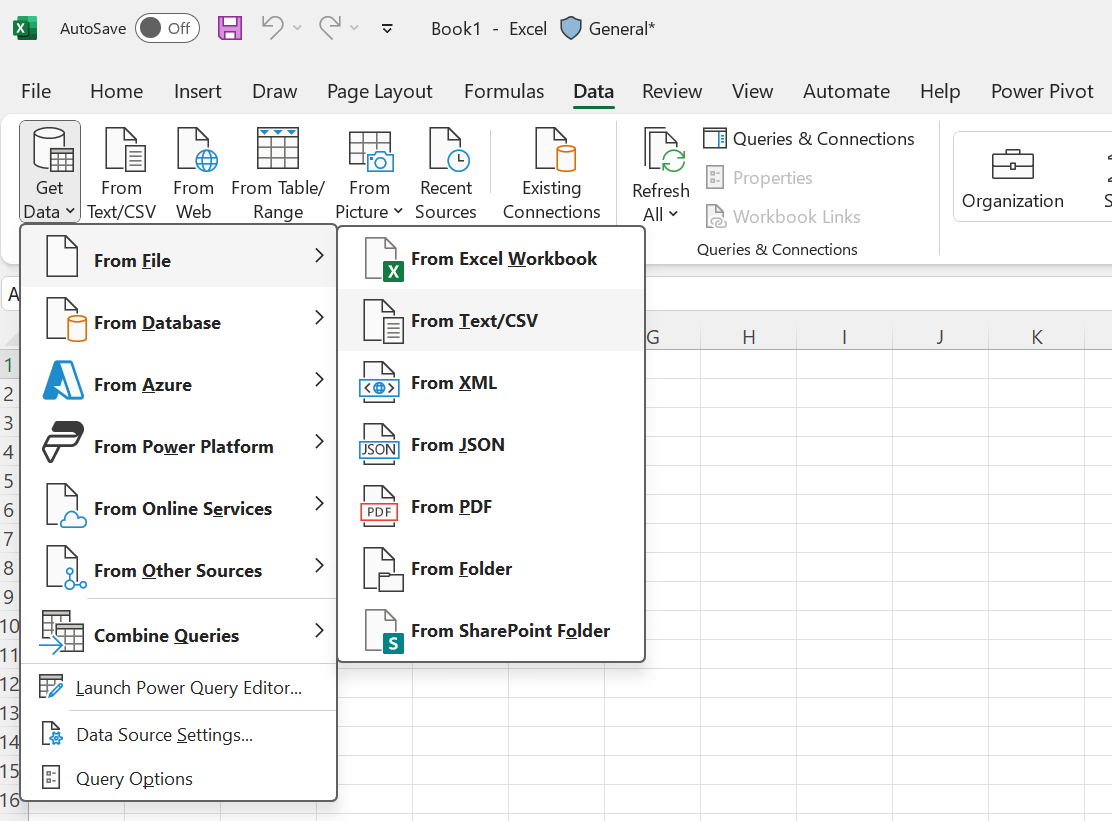Image resolution: width=1112 pixels, height=821 pixels.
Task: Expand the Combine Queries submenu
Action: (179, 632)
